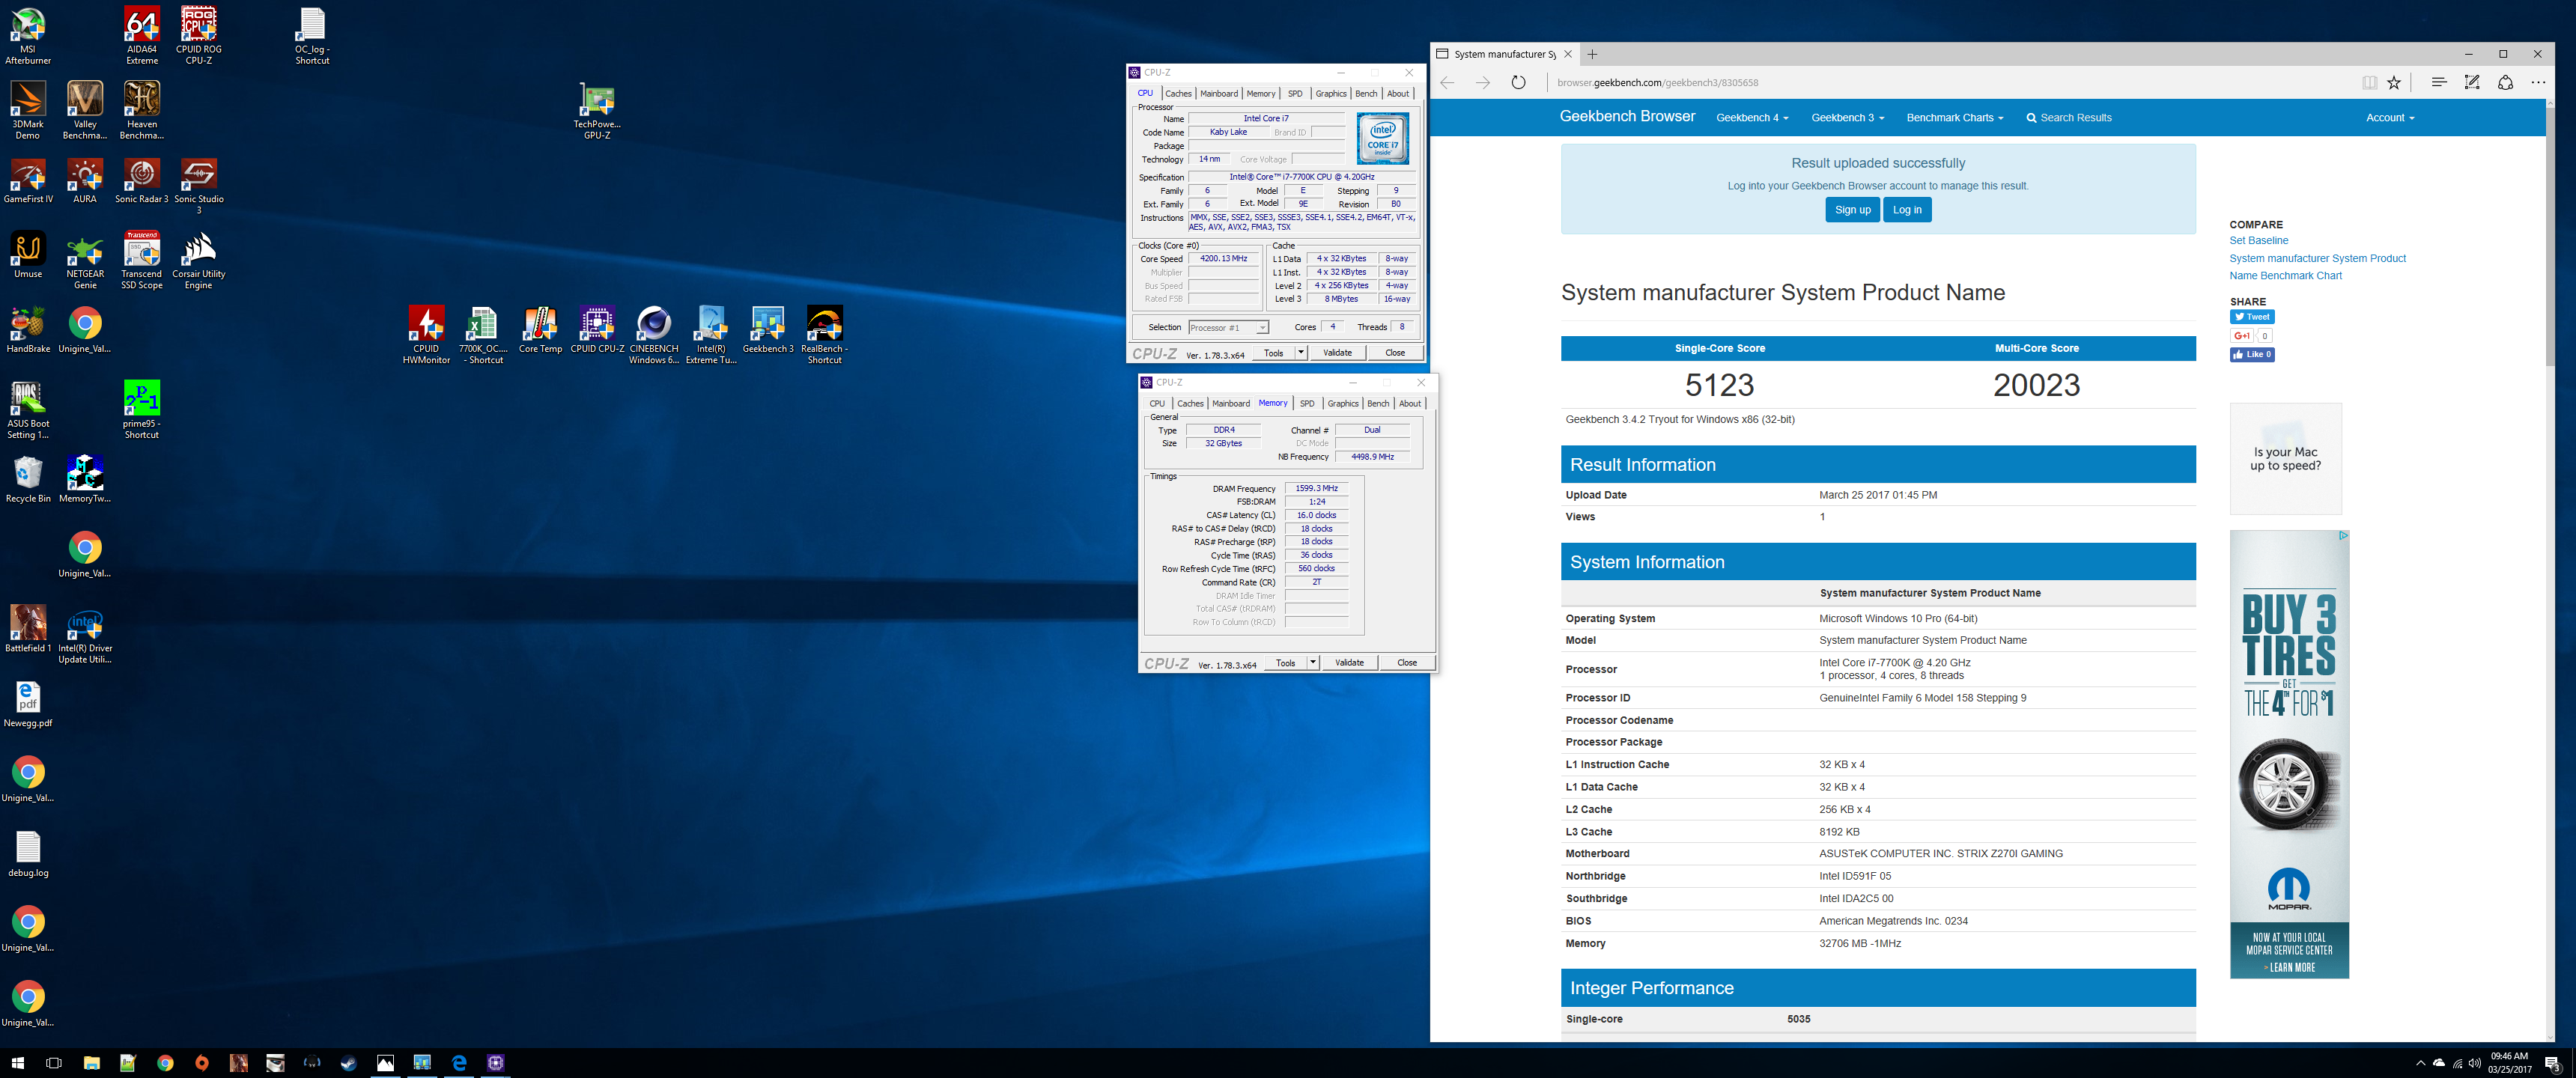
Task: Expand Geekbench 3 navigation dropdown
Action: 1847,118
